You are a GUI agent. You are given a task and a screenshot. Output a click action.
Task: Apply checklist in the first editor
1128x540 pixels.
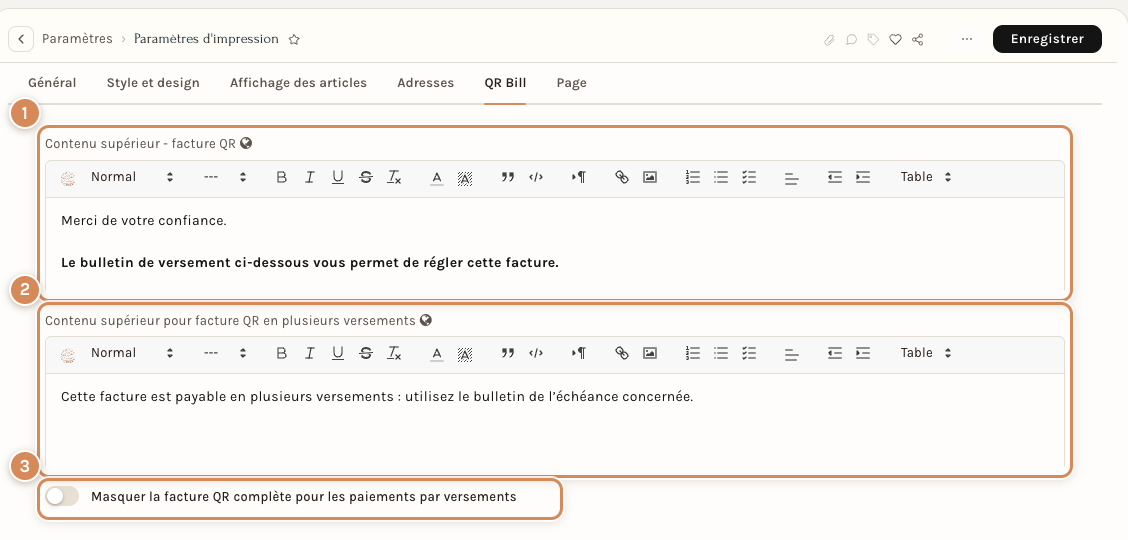(x=749, y=178)
